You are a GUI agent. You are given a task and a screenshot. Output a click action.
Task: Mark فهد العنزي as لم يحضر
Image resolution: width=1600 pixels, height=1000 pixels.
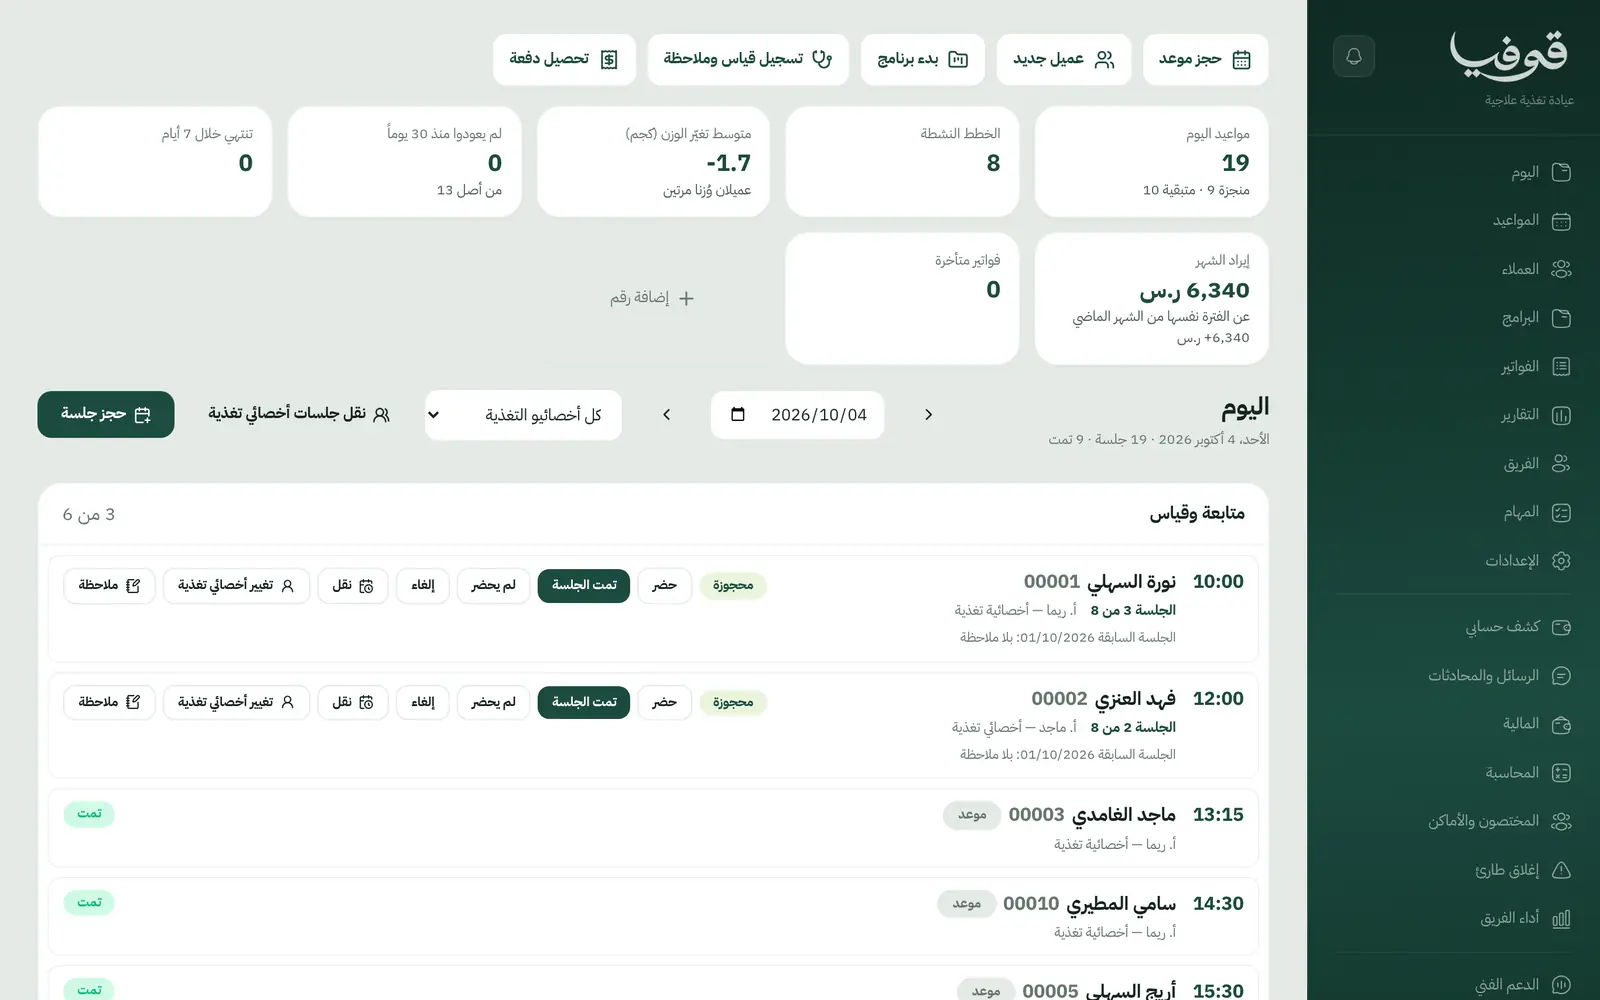[494, 702]
